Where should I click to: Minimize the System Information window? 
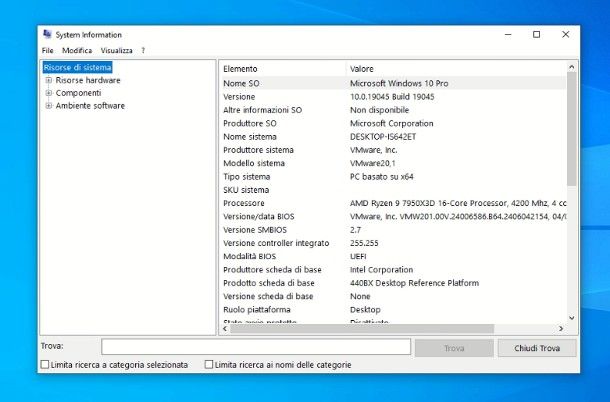[508, 35]
